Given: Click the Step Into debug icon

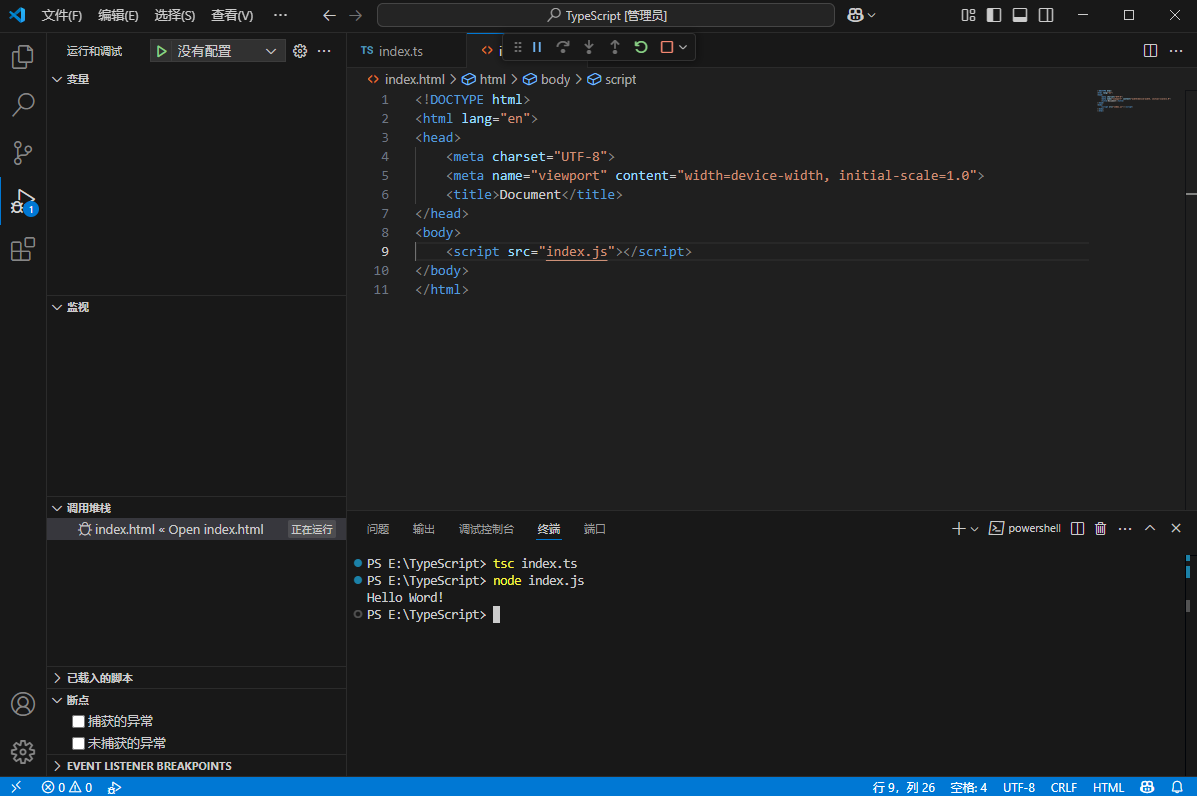Looking at the screenshot, I should click(588, 47).
